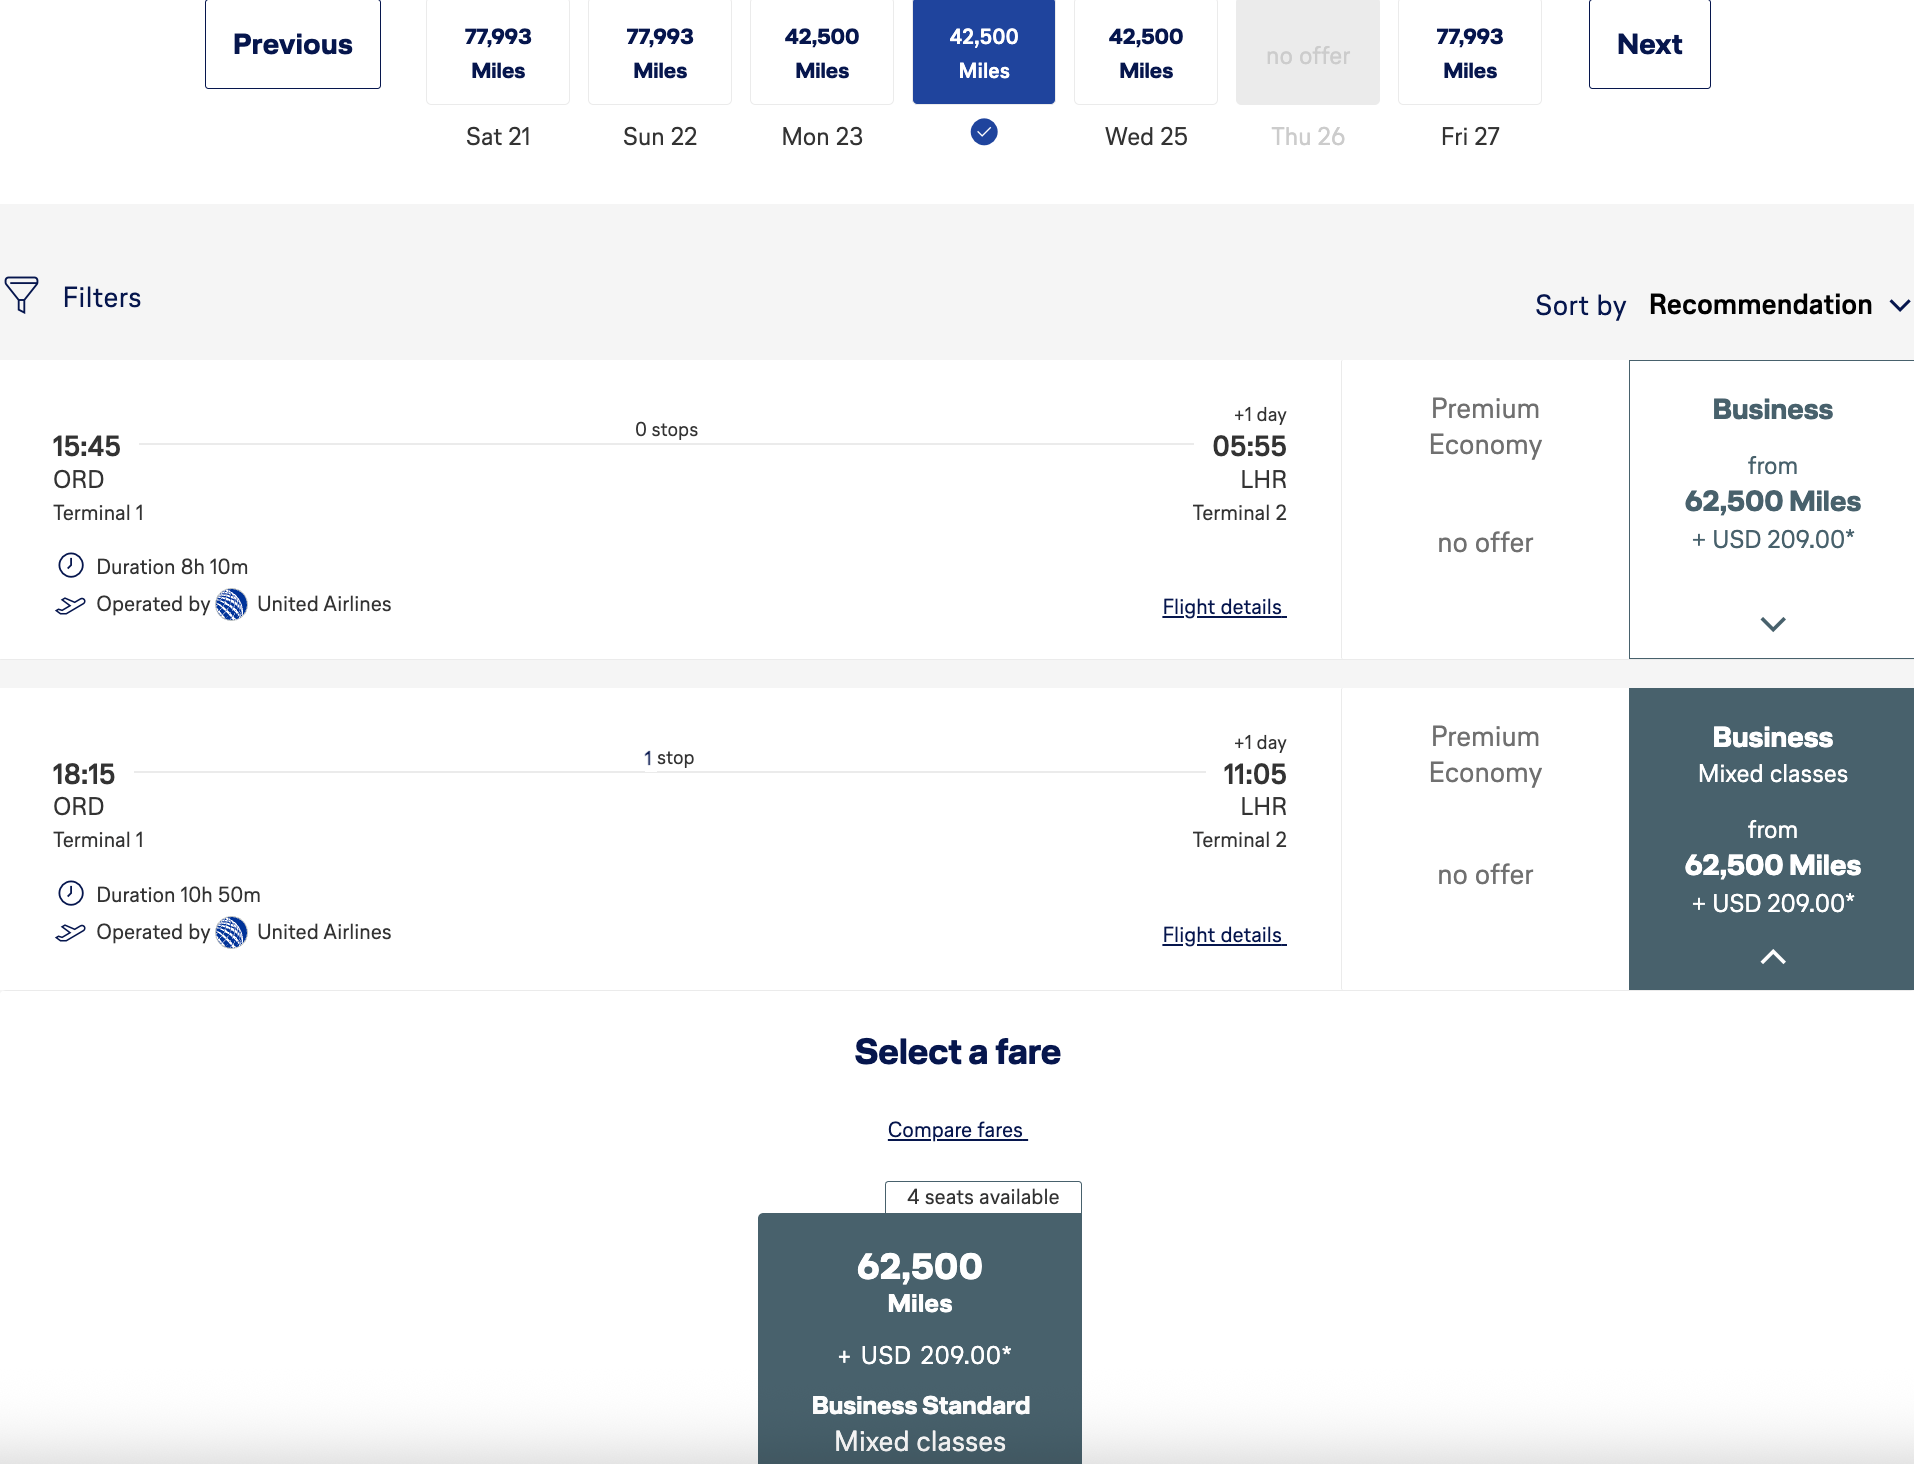Expand Business fare for the nonstop flight
The width and height of the screenshot is (1914, 1464).
1772,623
